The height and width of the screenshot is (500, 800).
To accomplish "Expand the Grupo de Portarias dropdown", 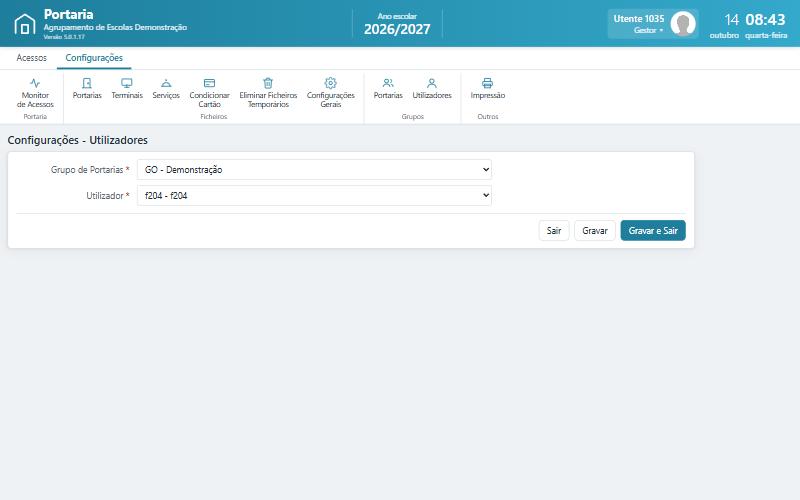I will click(314, 169).
